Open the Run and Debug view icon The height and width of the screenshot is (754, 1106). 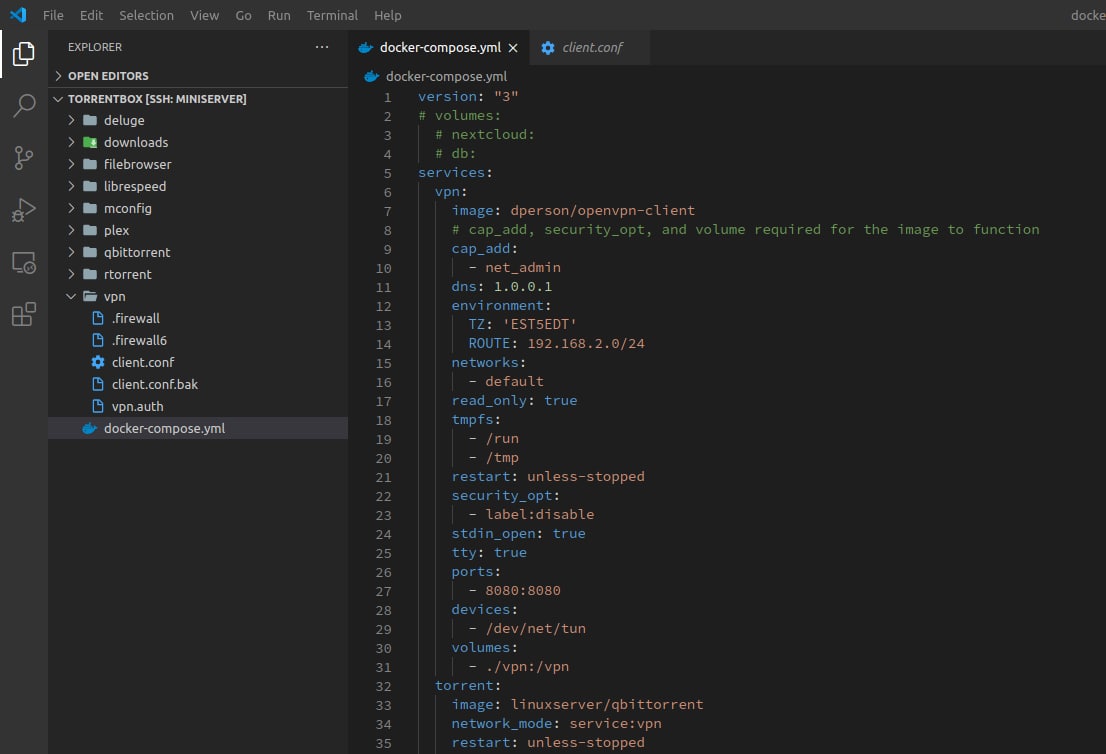tap(23, 210)
